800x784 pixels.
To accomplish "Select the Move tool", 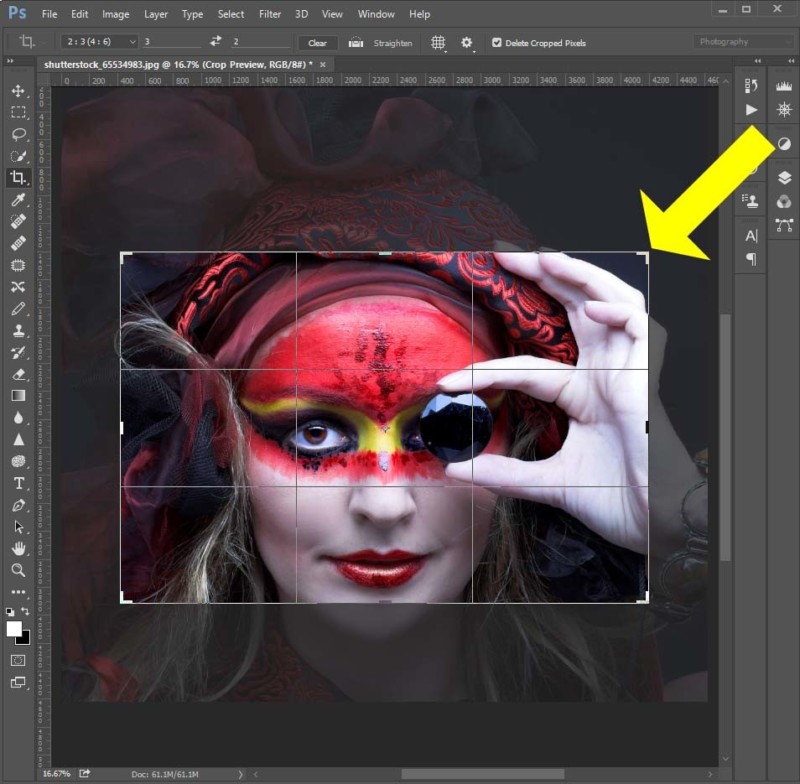I will point(18,91).
